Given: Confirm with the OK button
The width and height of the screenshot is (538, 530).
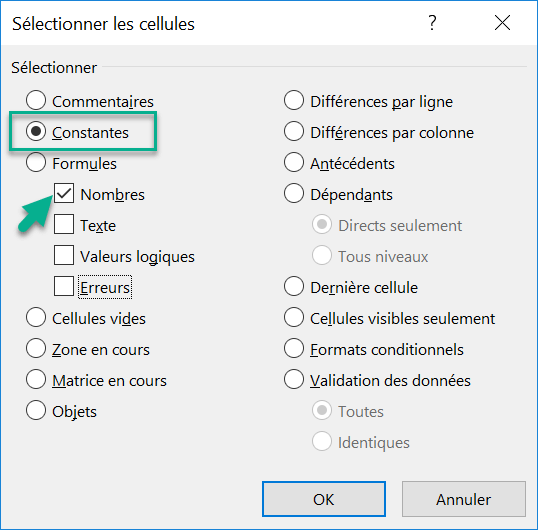Looking at the screenshot, I should (x=324, y=499).
